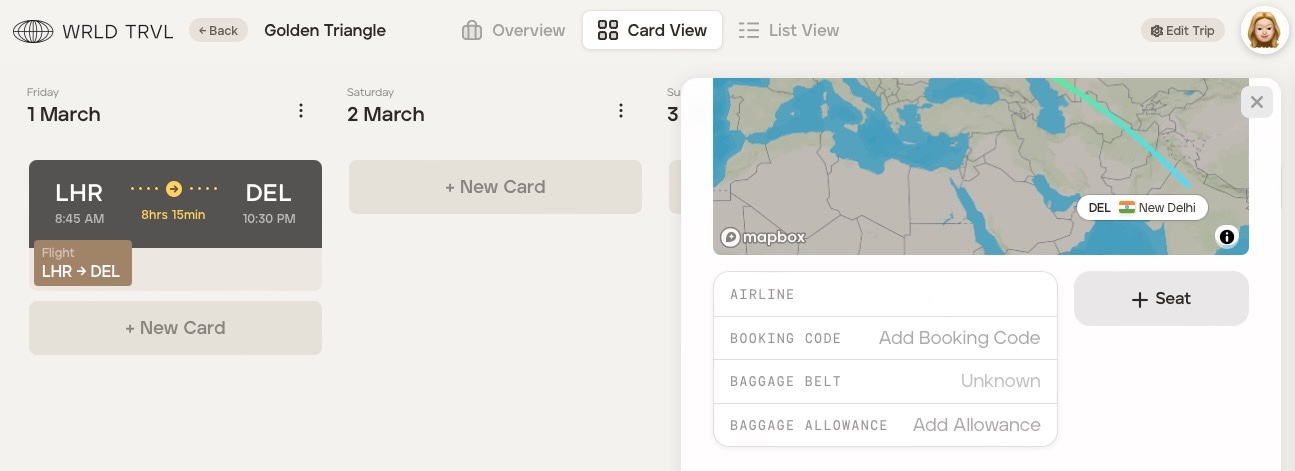Add new card under 1 March
Viewport: 1295px width, 471px height.
click(x=175, y=328)
